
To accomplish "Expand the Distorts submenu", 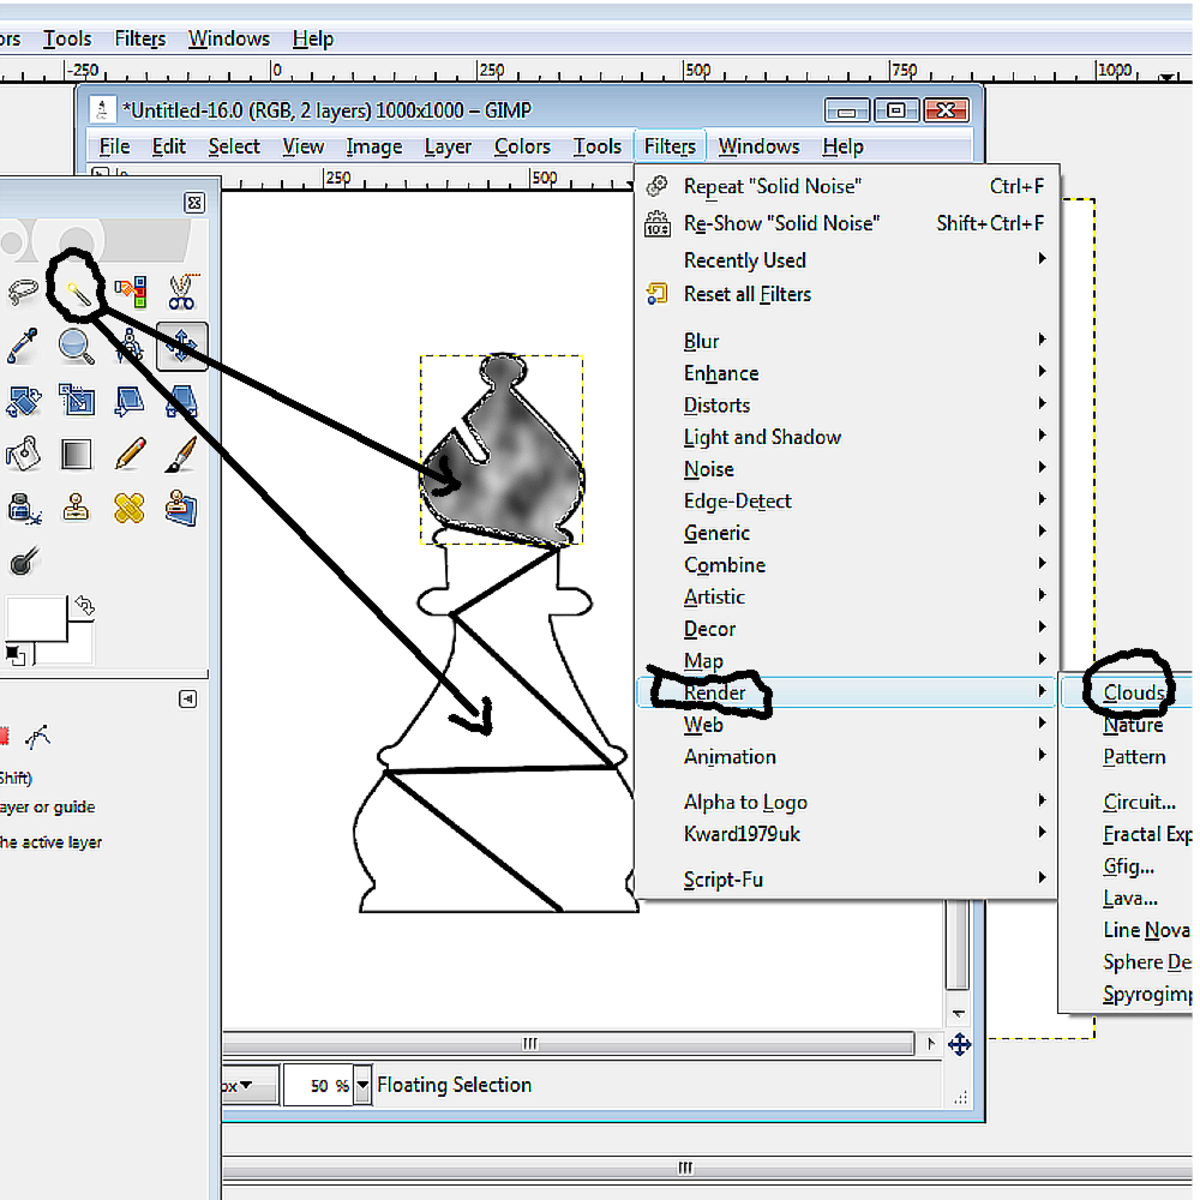I will click(x=846, y=405).
